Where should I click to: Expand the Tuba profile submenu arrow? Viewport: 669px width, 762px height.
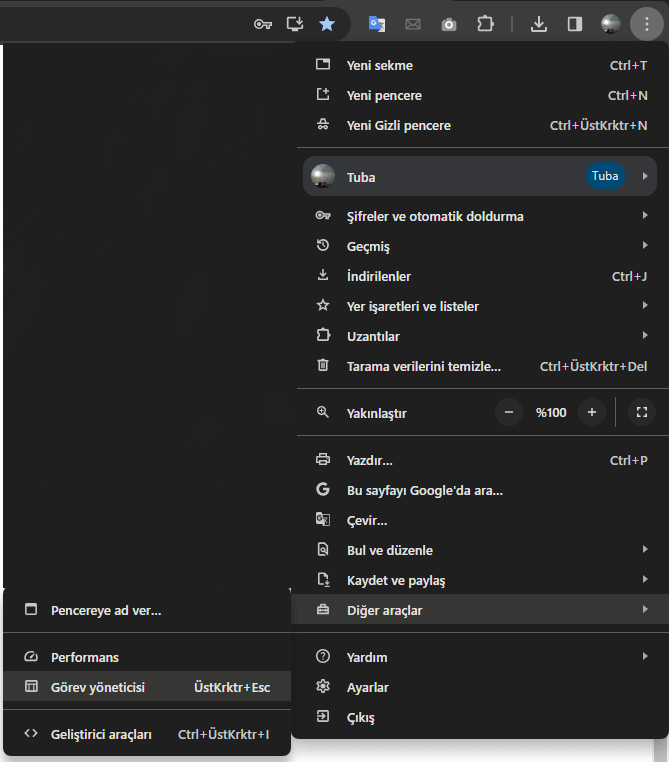pyautogui.click(x=645, y=176)
